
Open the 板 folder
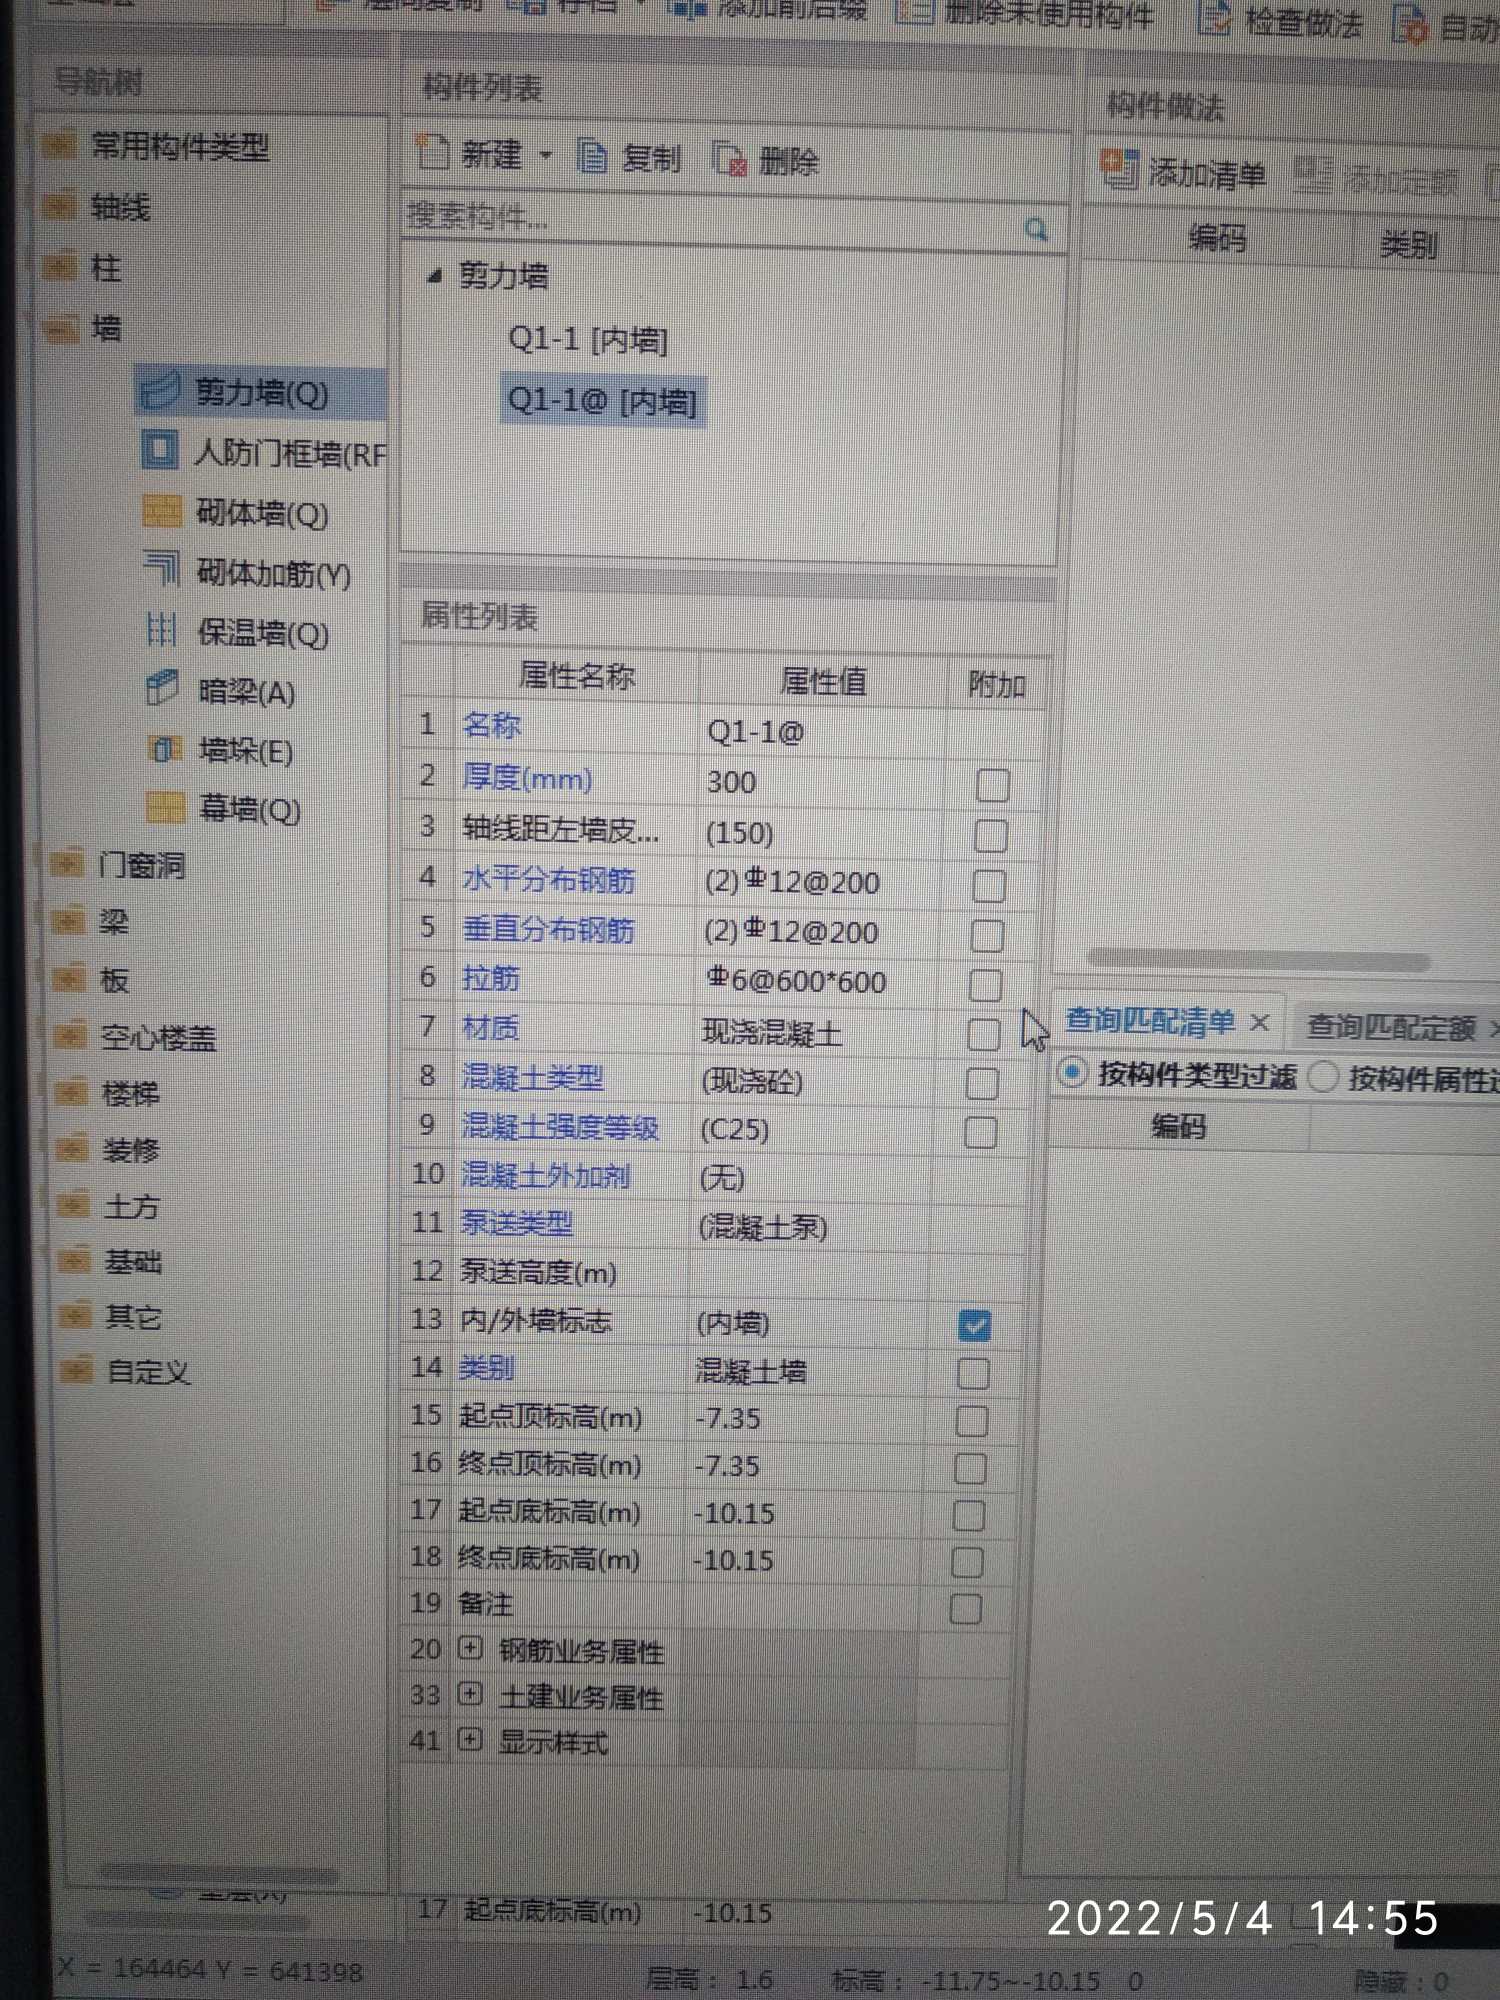(x=69, y=978)
